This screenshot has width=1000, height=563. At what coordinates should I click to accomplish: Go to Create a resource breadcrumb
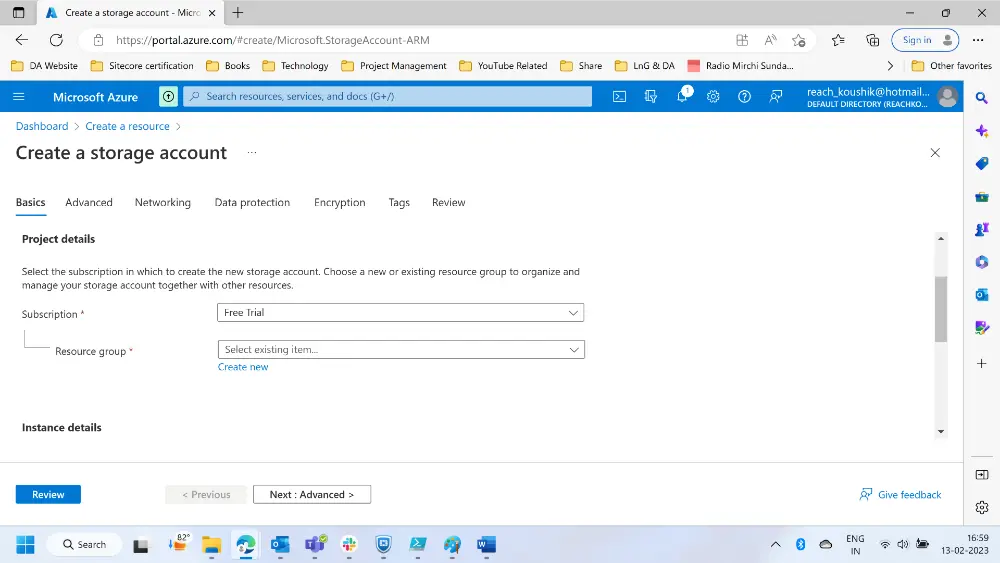(128, 126)
